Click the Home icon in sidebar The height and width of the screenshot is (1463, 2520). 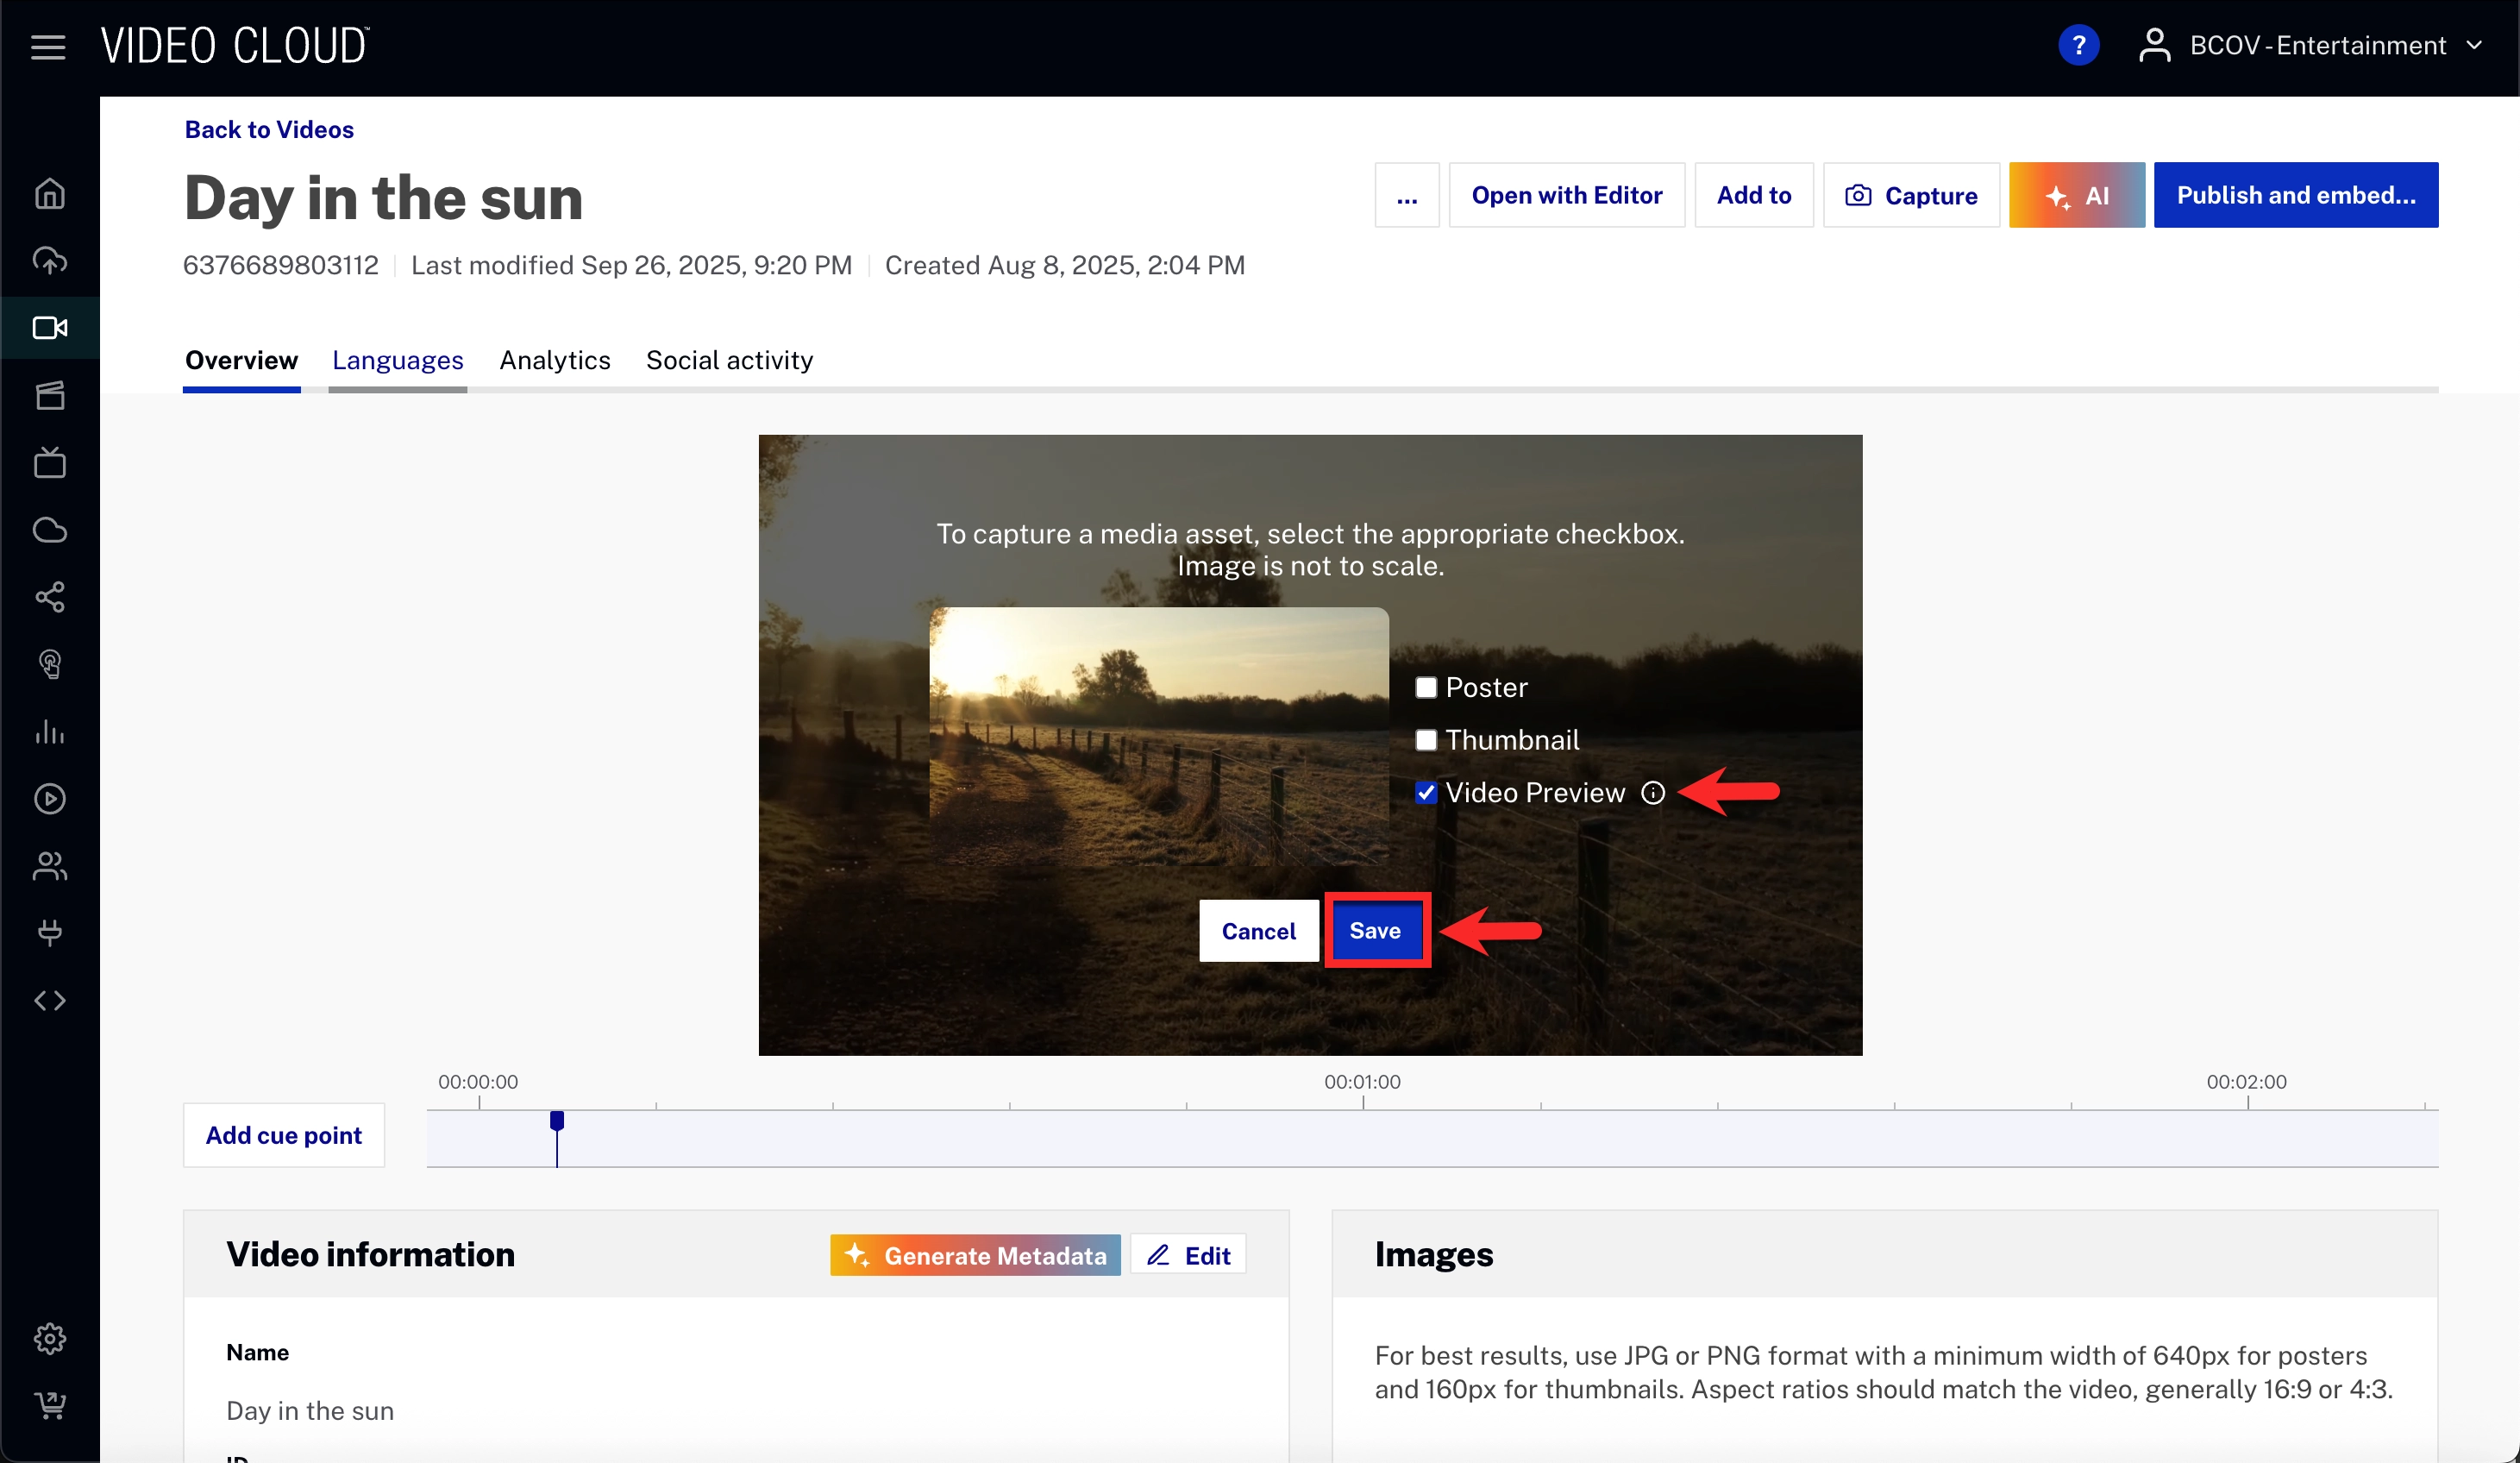(50, 193)
